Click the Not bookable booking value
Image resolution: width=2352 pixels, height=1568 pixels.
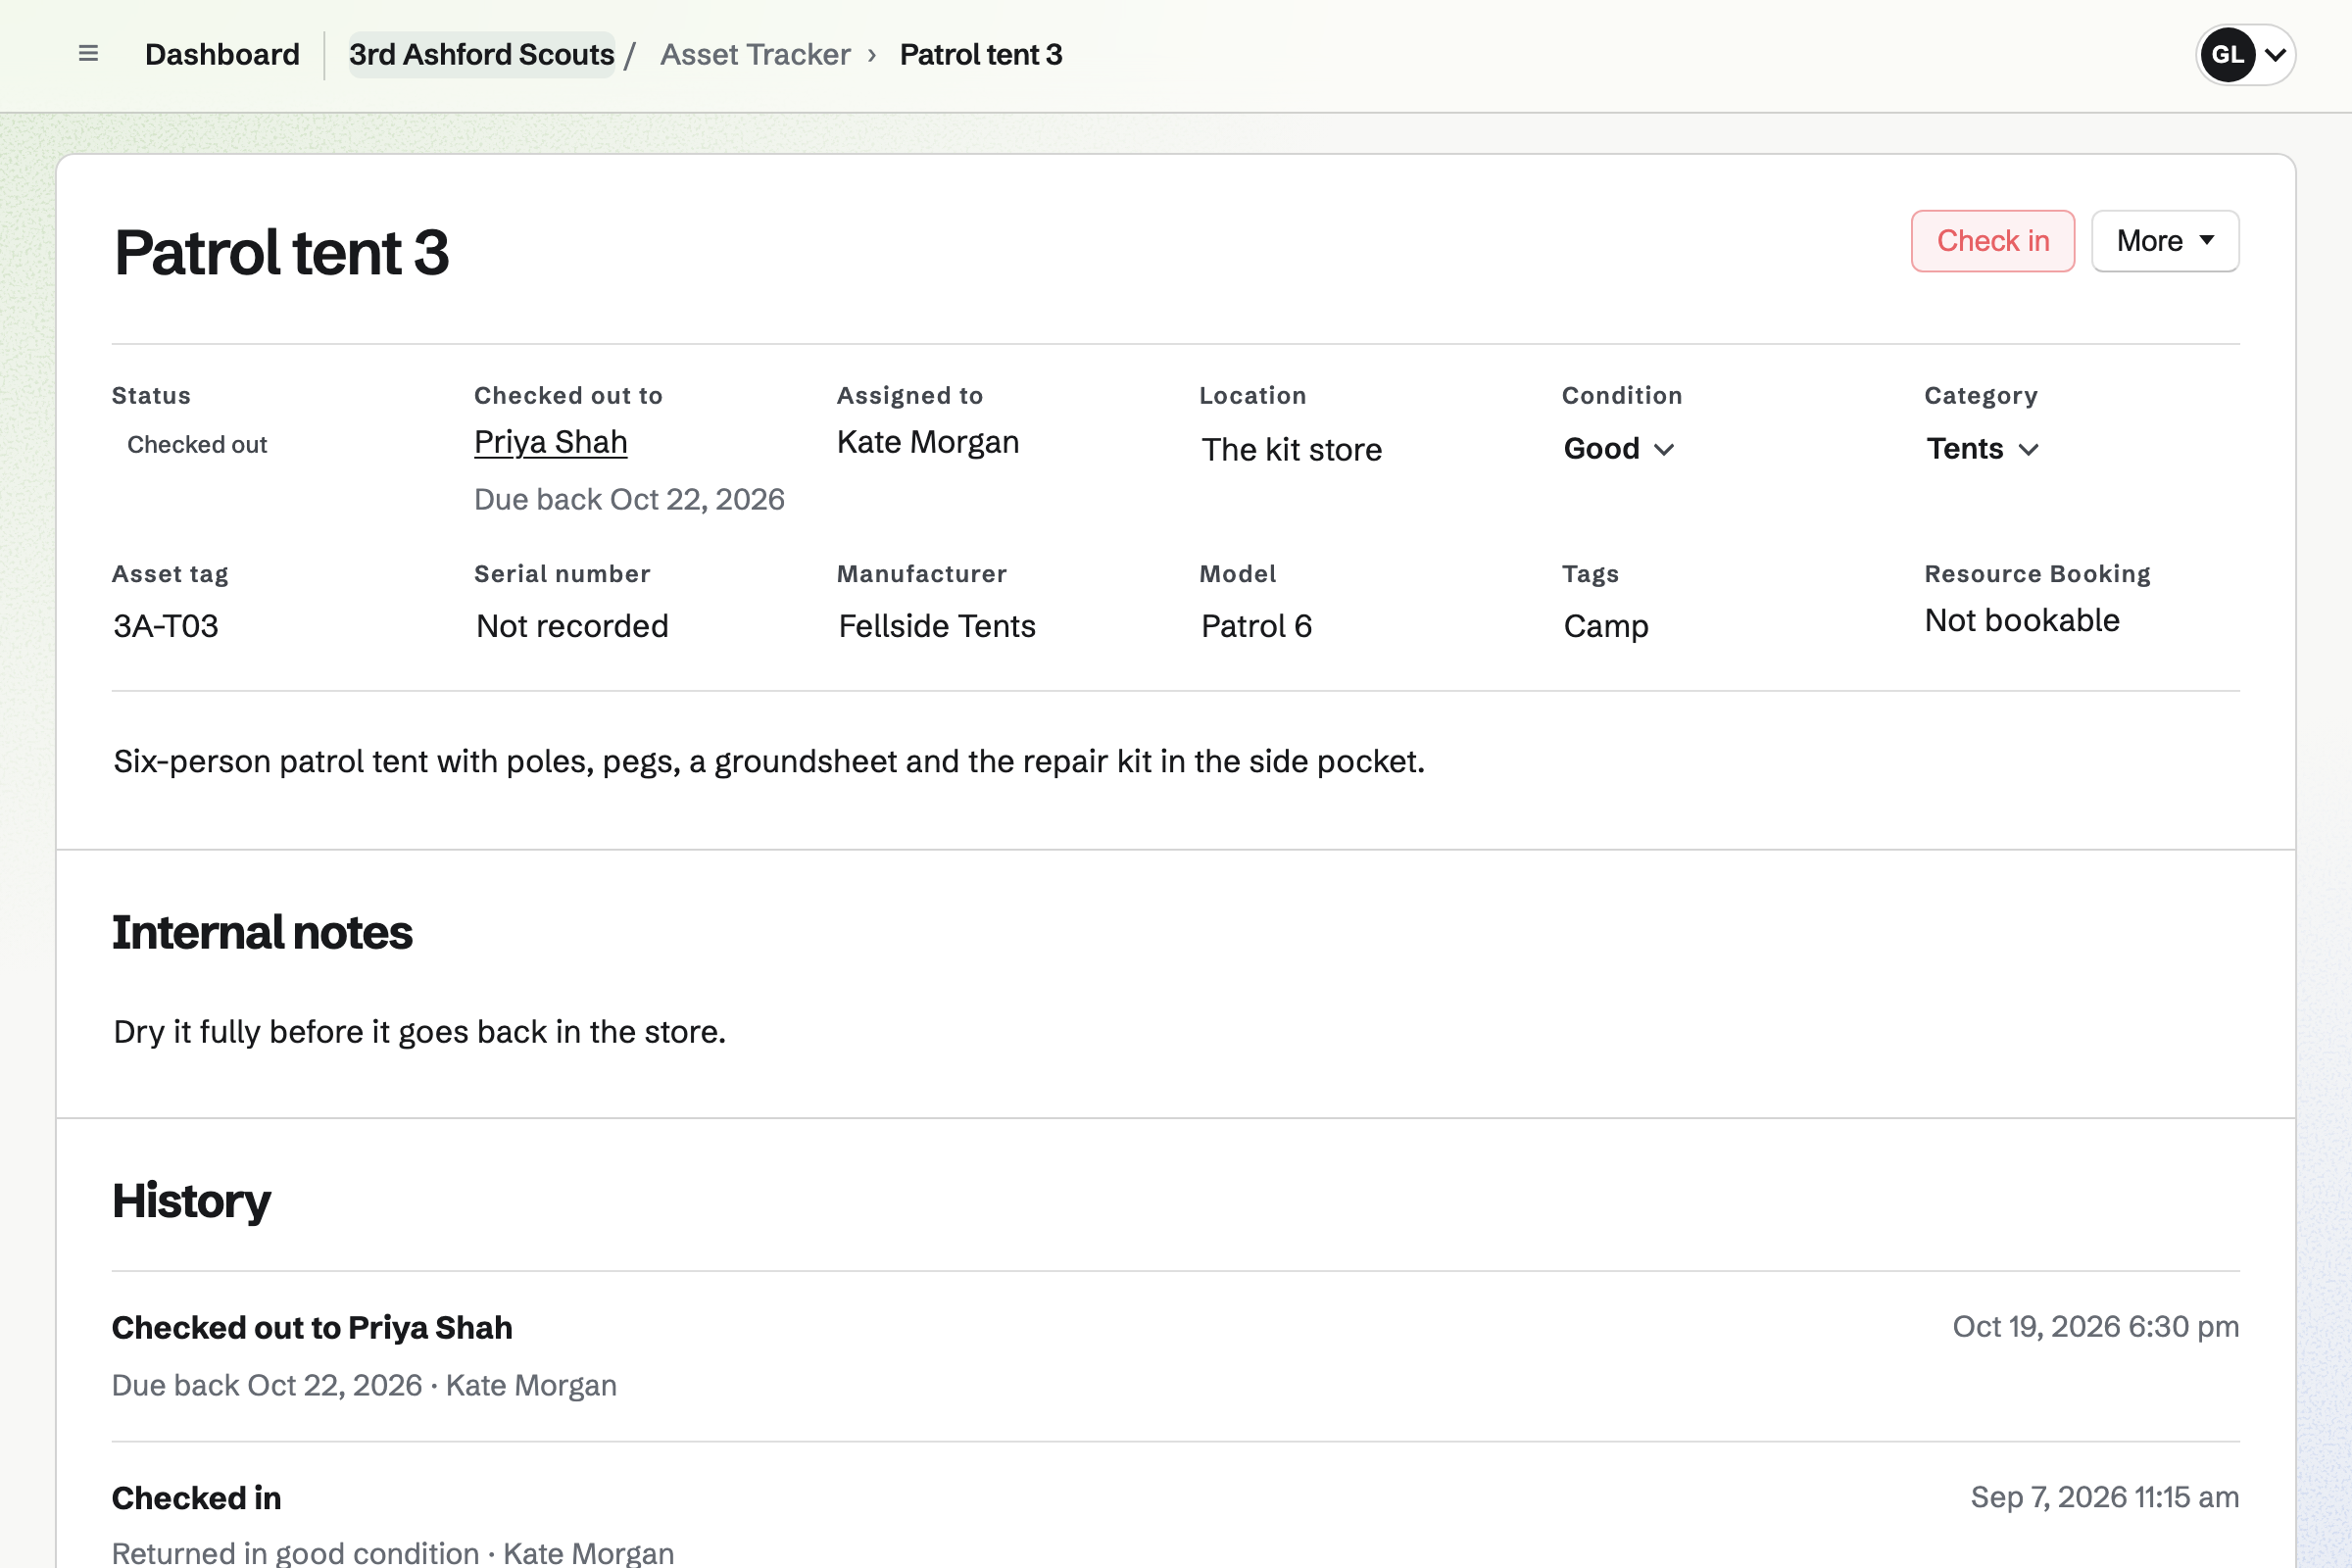click(x=2022, y=621)
